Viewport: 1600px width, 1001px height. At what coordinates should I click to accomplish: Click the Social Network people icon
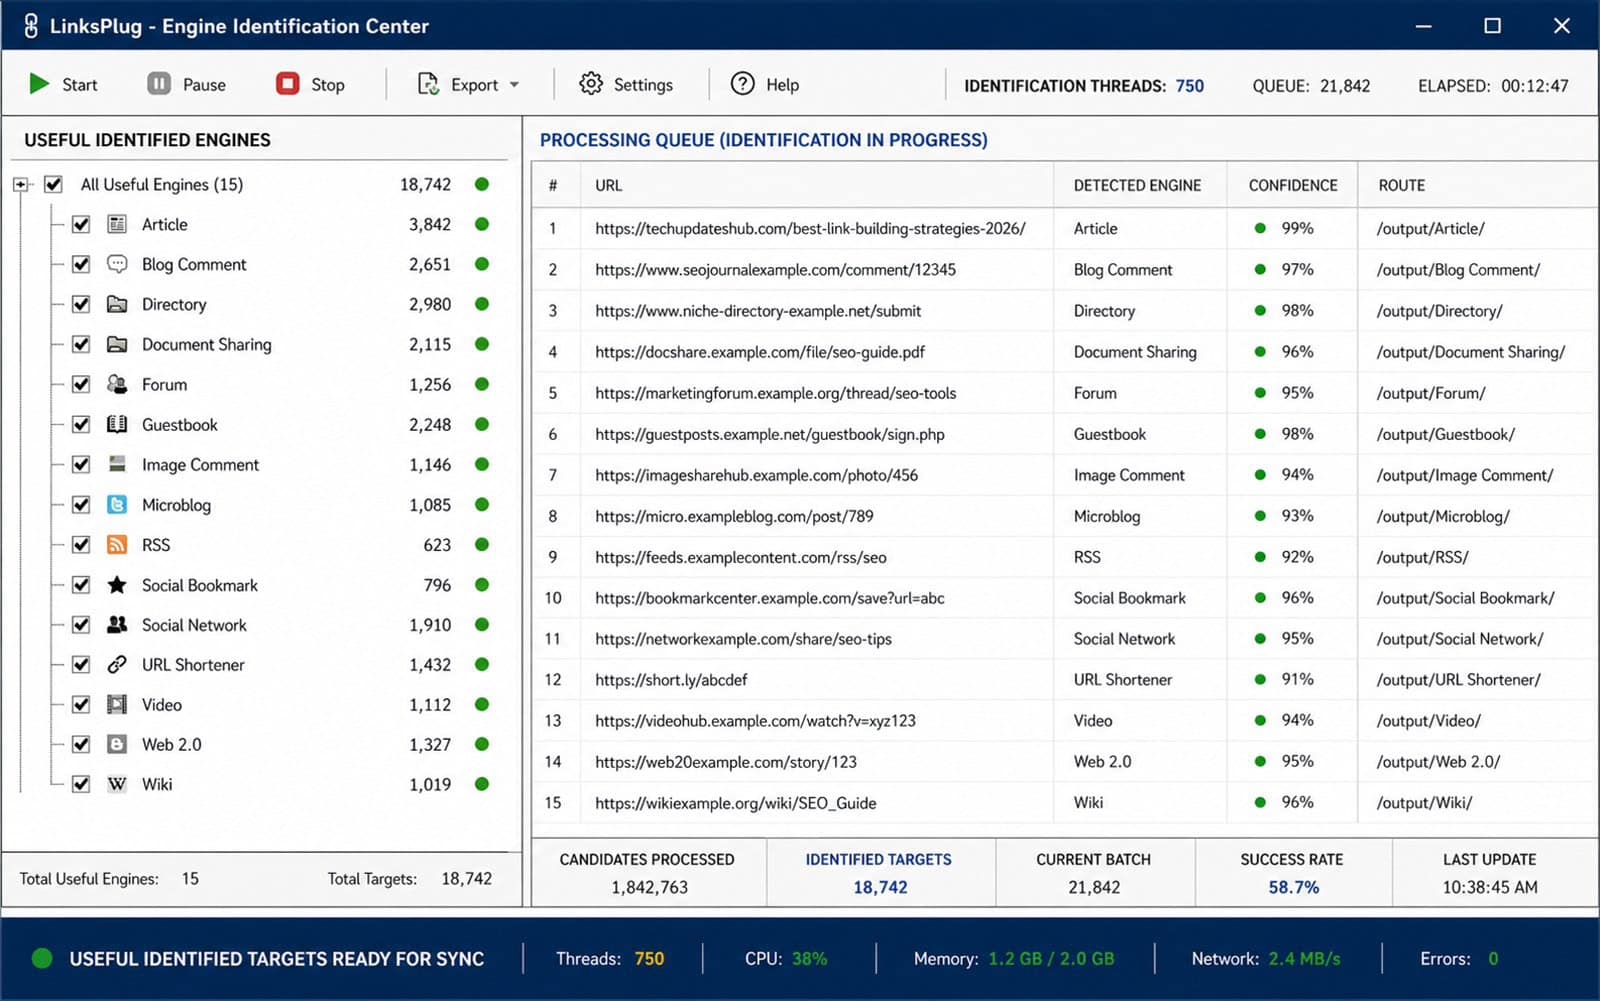117,624
